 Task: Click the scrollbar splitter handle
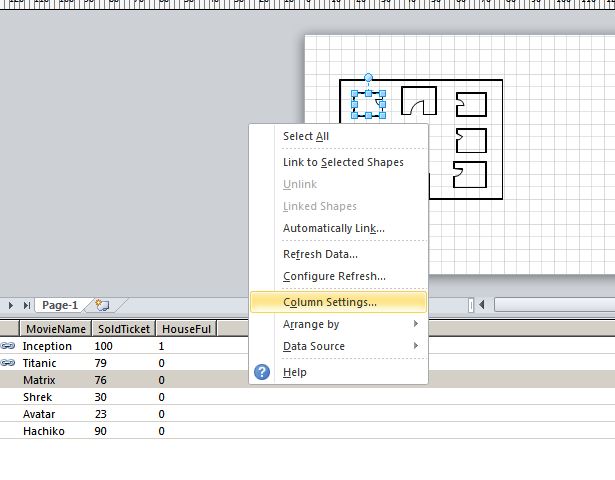pyautogui.click(x=471, y=305)
